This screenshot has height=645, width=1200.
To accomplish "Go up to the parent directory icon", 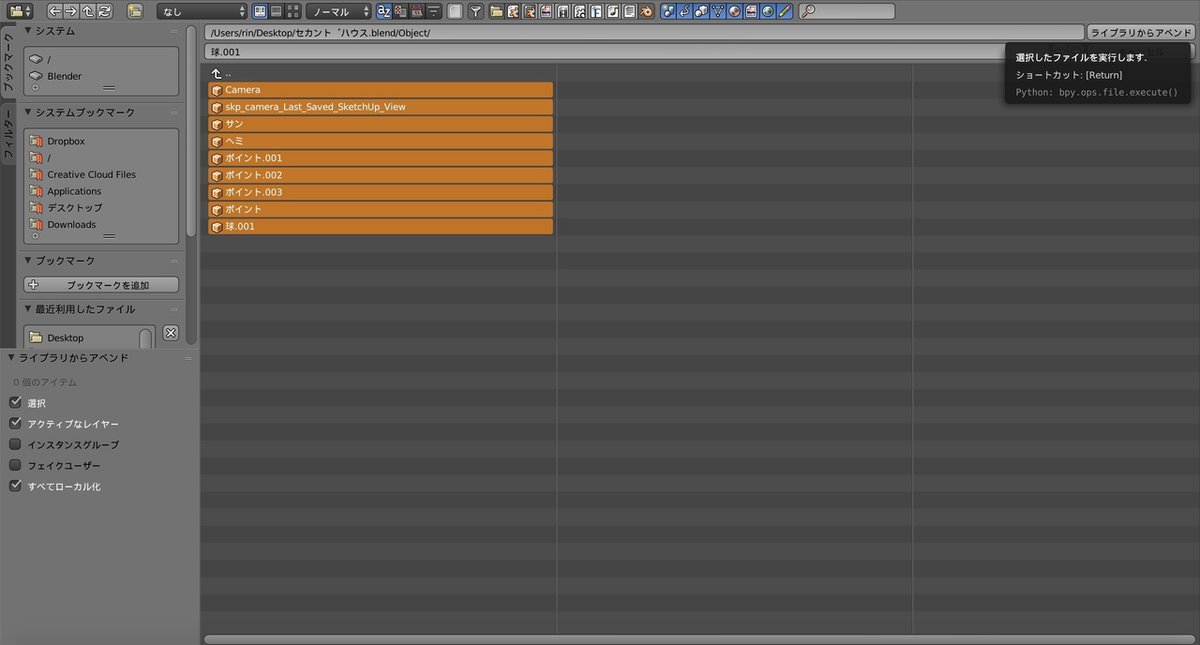I will 88,11.
